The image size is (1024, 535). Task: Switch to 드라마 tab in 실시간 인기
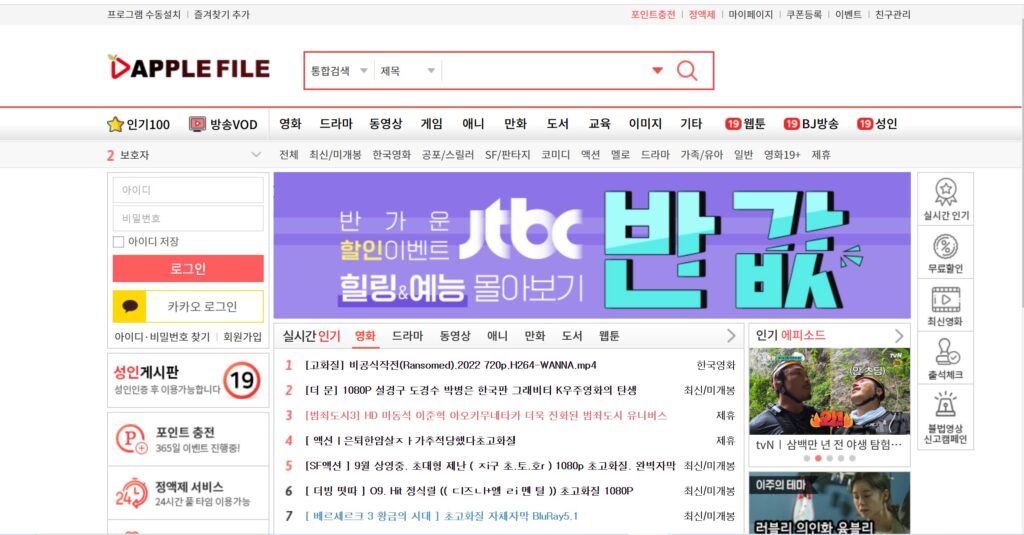point(407,336)
